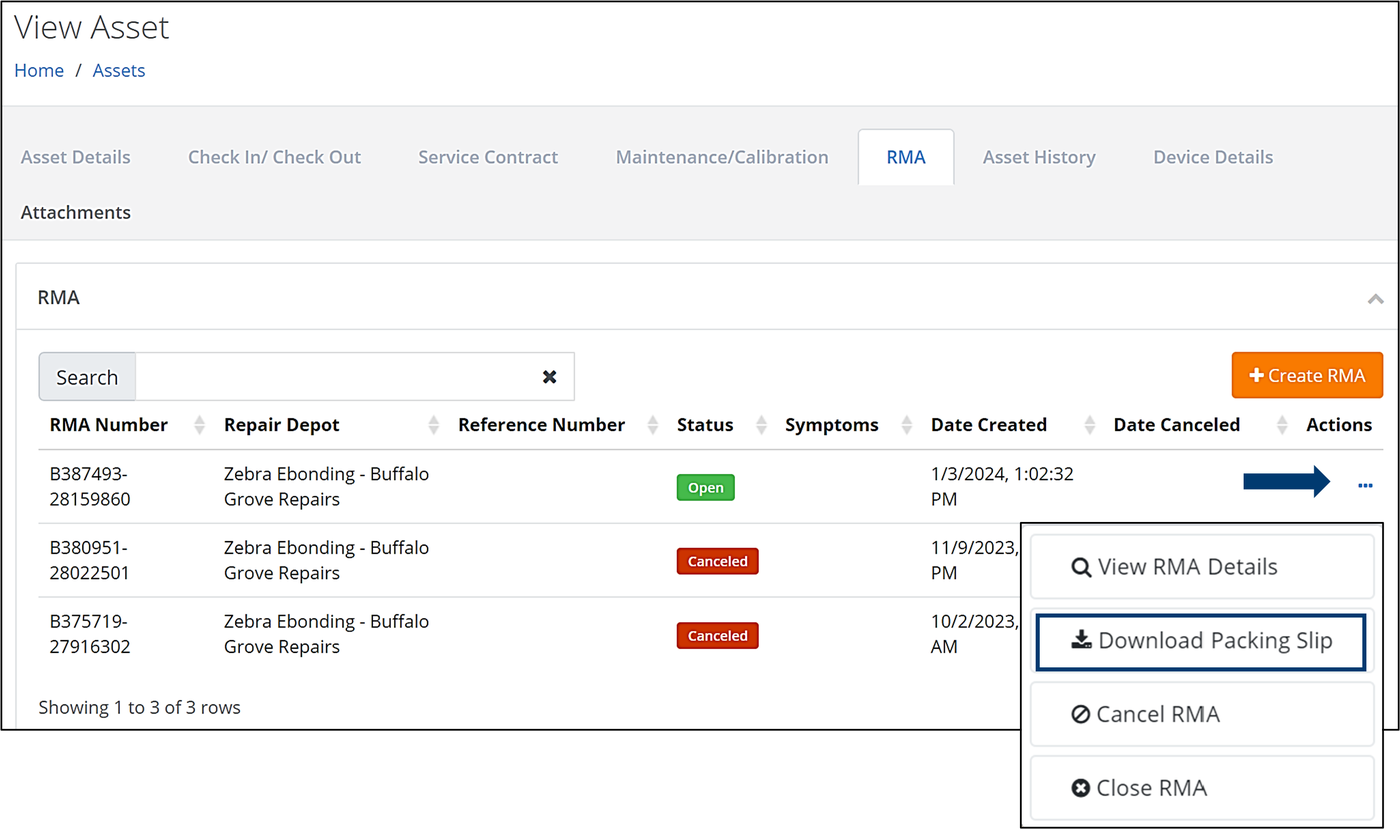1400x829 pixels.
Task: Sort by Reference Number column arrows
Action: [x=653, y=425]
